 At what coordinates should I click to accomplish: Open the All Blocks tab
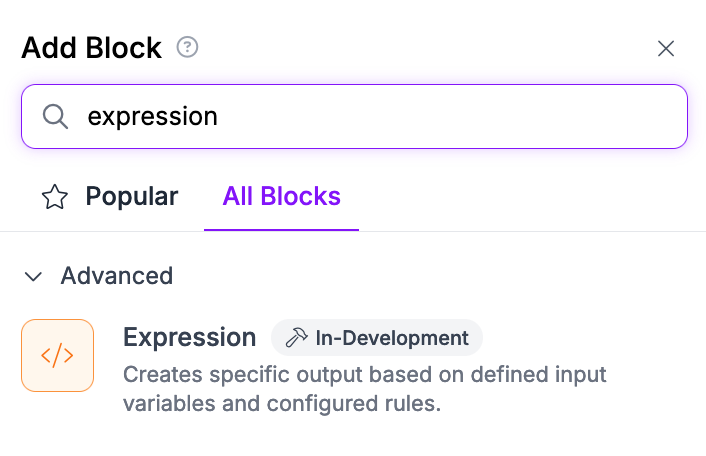[x=281, y=196]
